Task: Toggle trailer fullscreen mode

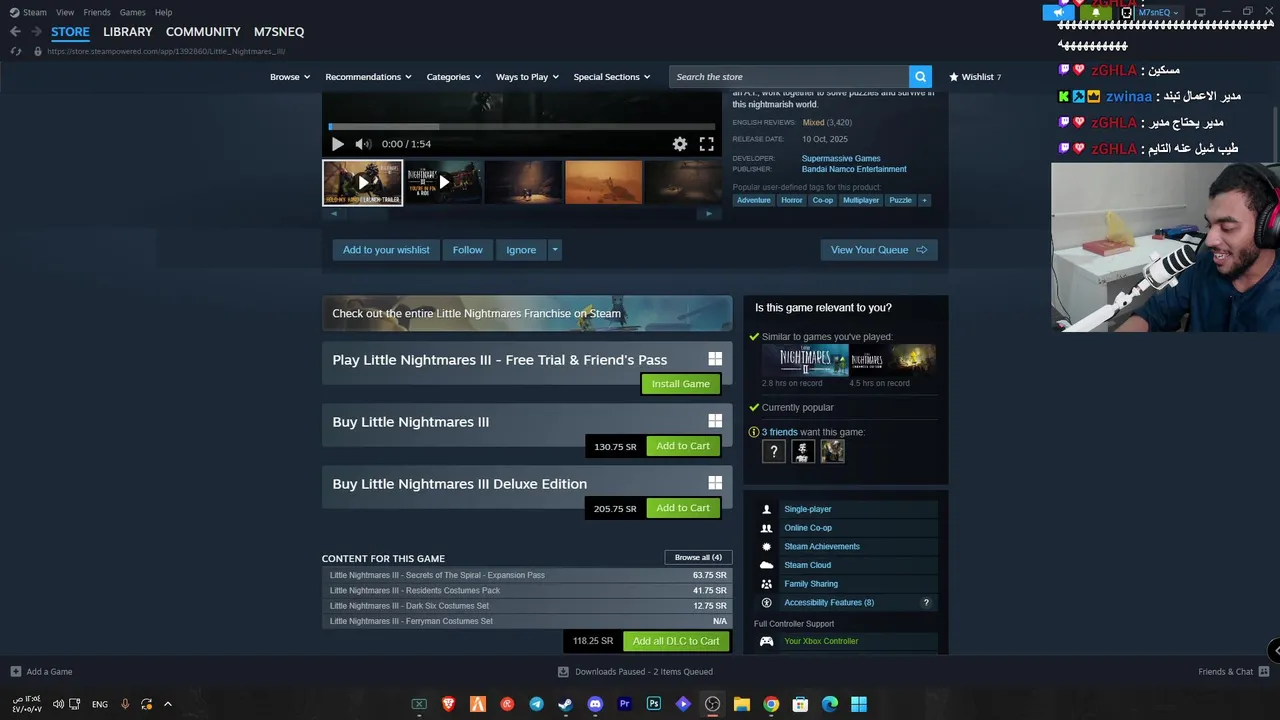Action: pyautogui.click(x=706, y=144)
